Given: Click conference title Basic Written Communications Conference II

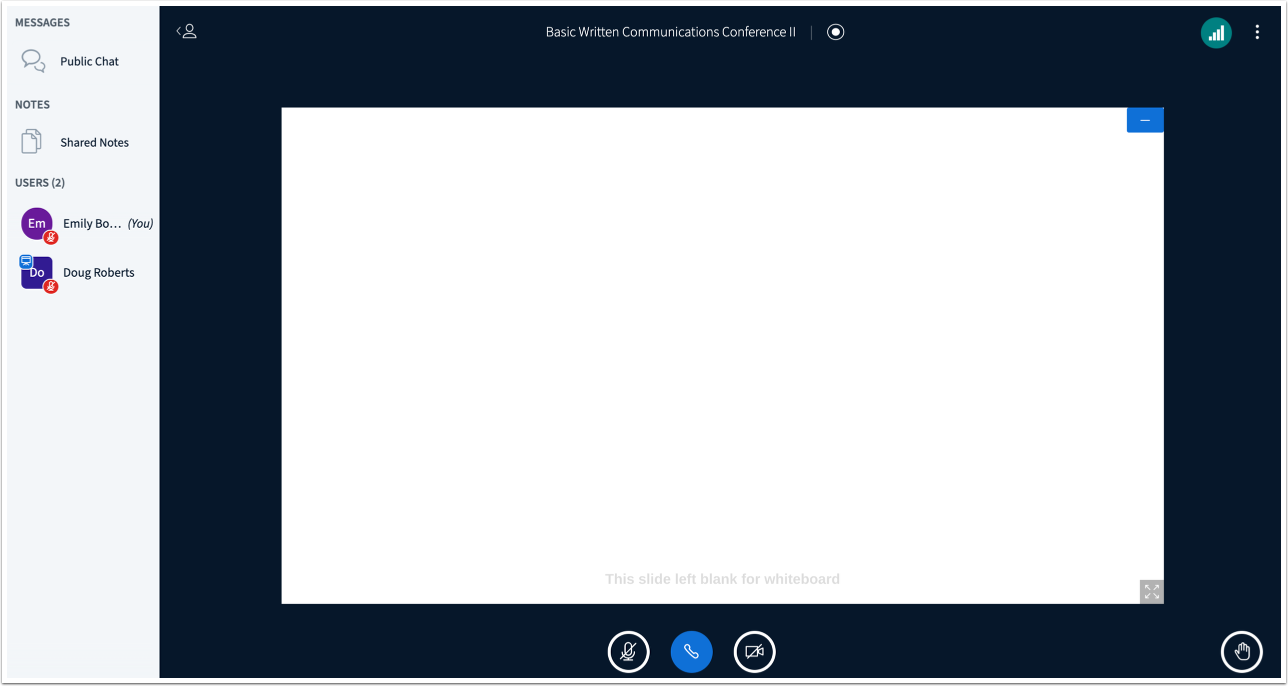Looking at the screenshot, I should [x=671, y=32].
